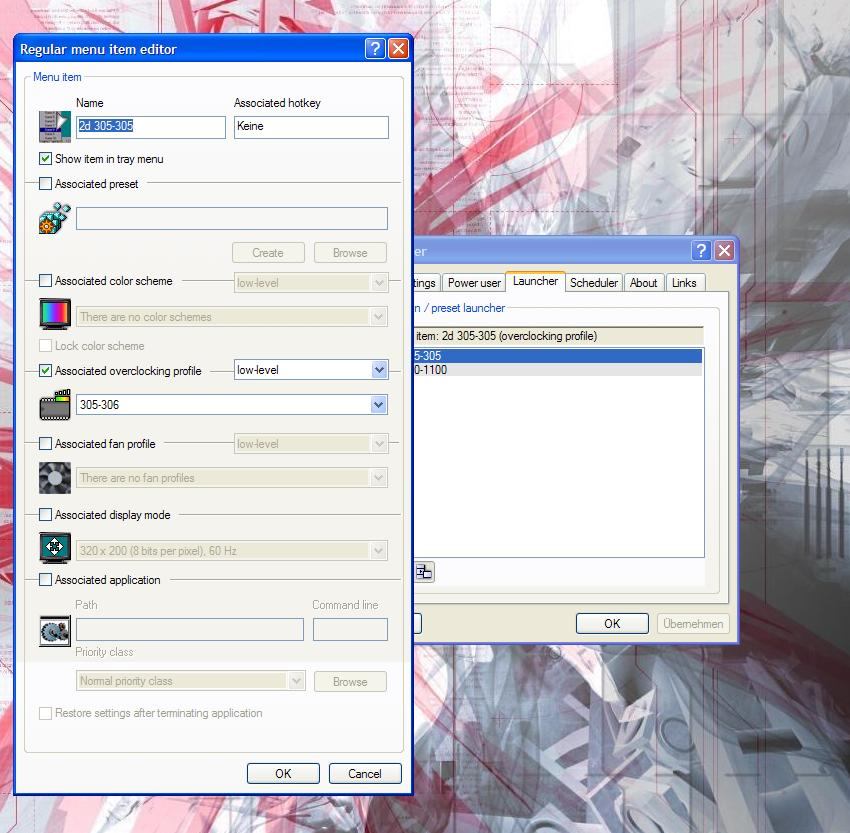Uncheck Associated overclocking profile
This screenshot has height=833, width=850.
[x=46, y=371]
